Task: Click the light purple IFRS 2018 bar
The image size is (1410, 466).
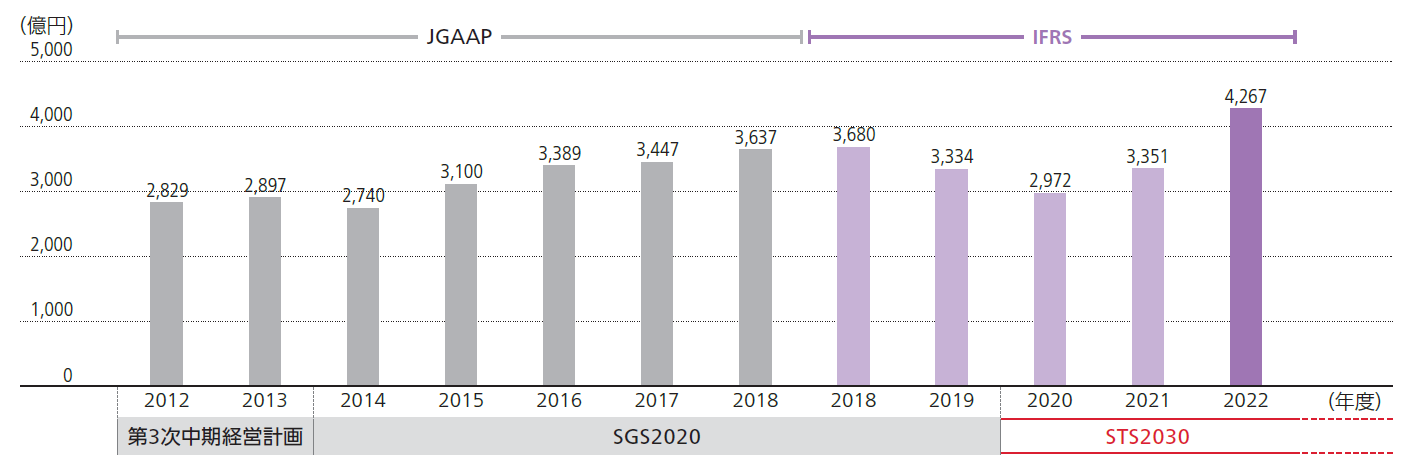Action: coord(853,266)
